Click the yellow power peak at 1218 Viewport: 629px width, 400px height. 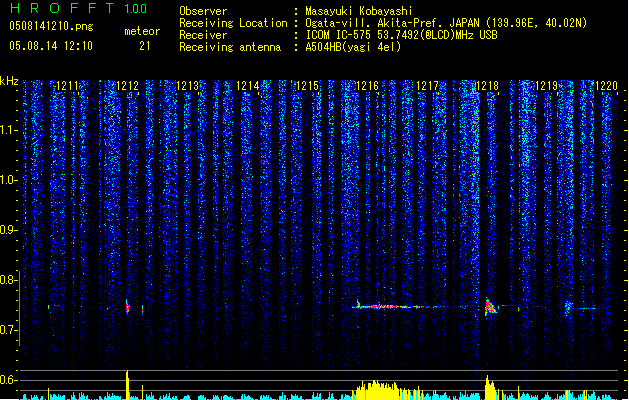click(490, 388)
